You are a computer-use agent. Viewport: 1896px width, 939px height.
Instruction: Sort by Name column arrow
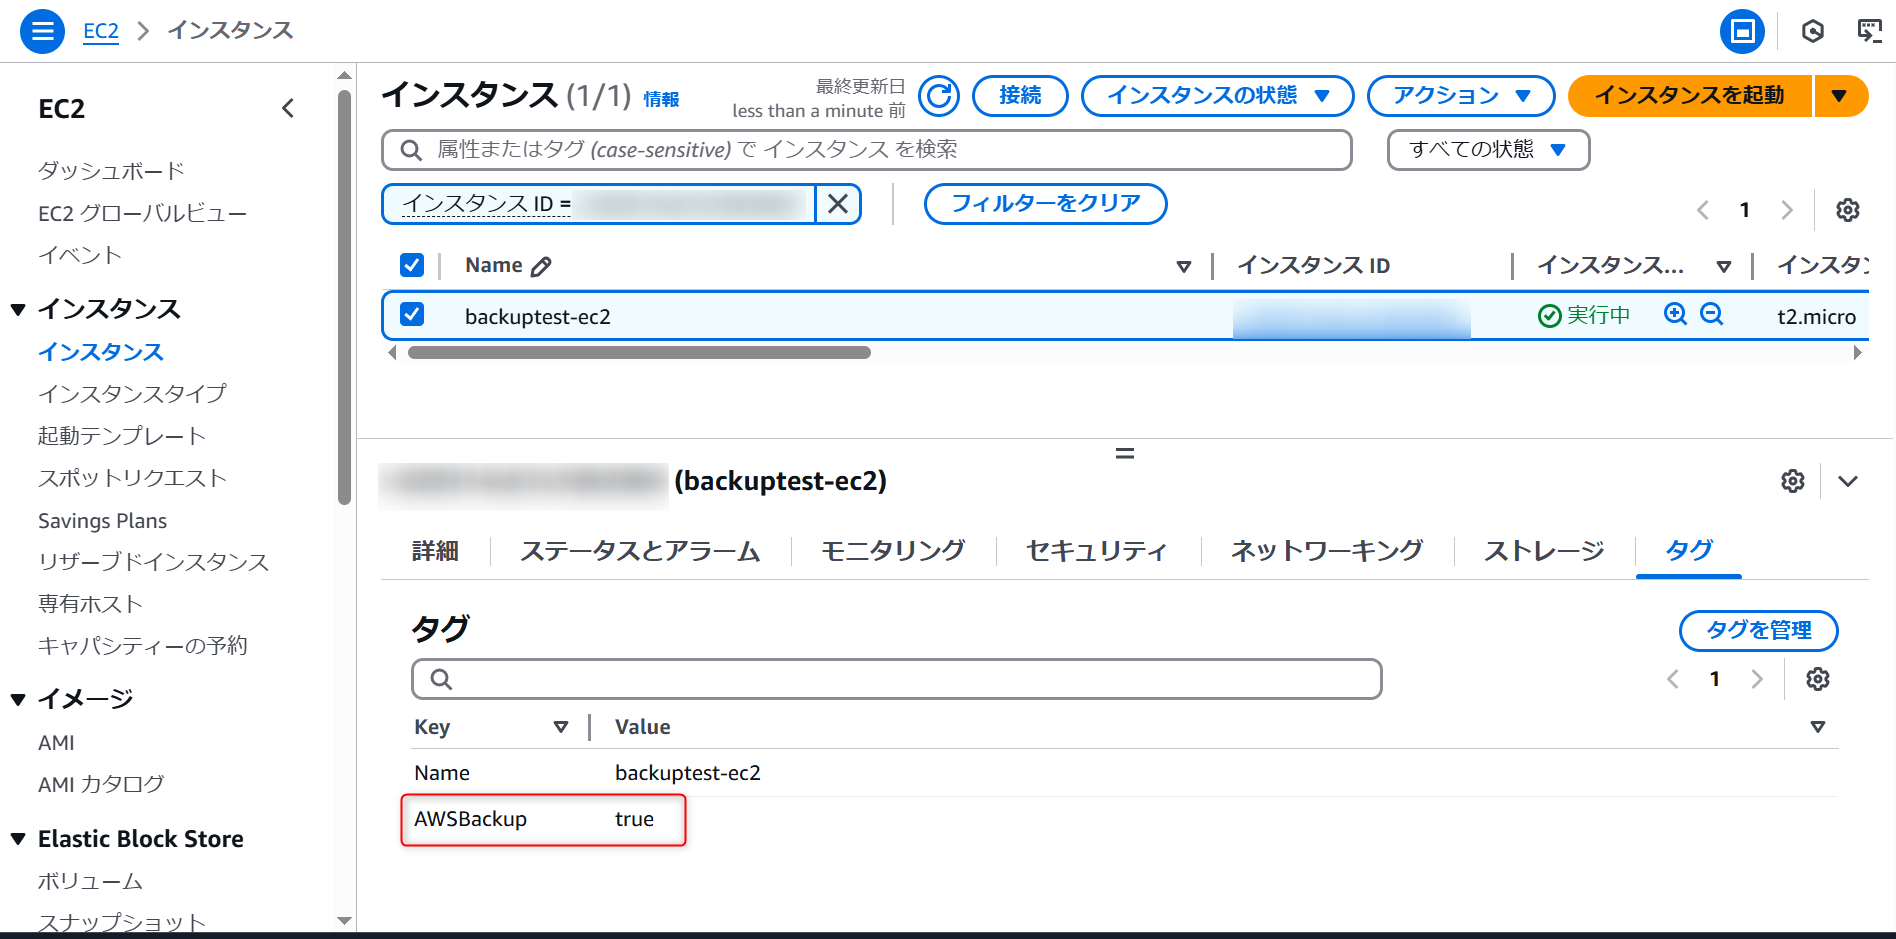(x=1184, y=267)
